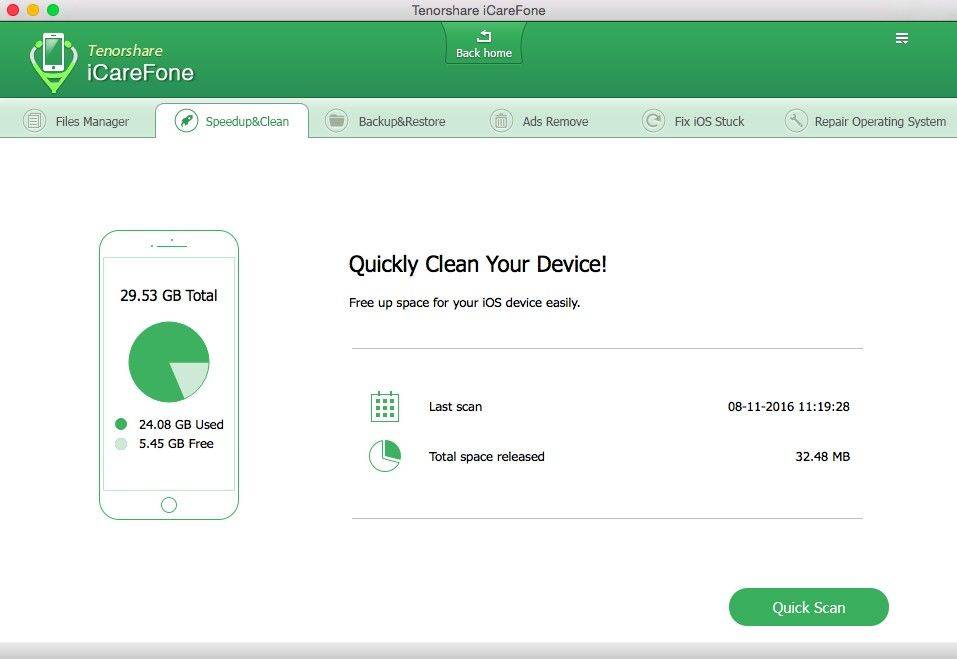Click the iCareFone phone logo icon

(54, 62)
